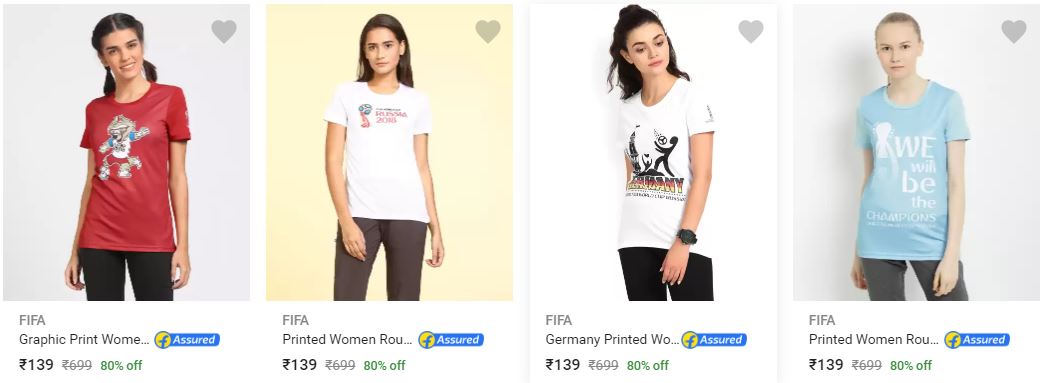Open fourth product's Printed Women Round title
The image size is (1040, 383).
[x=874, y=340]
